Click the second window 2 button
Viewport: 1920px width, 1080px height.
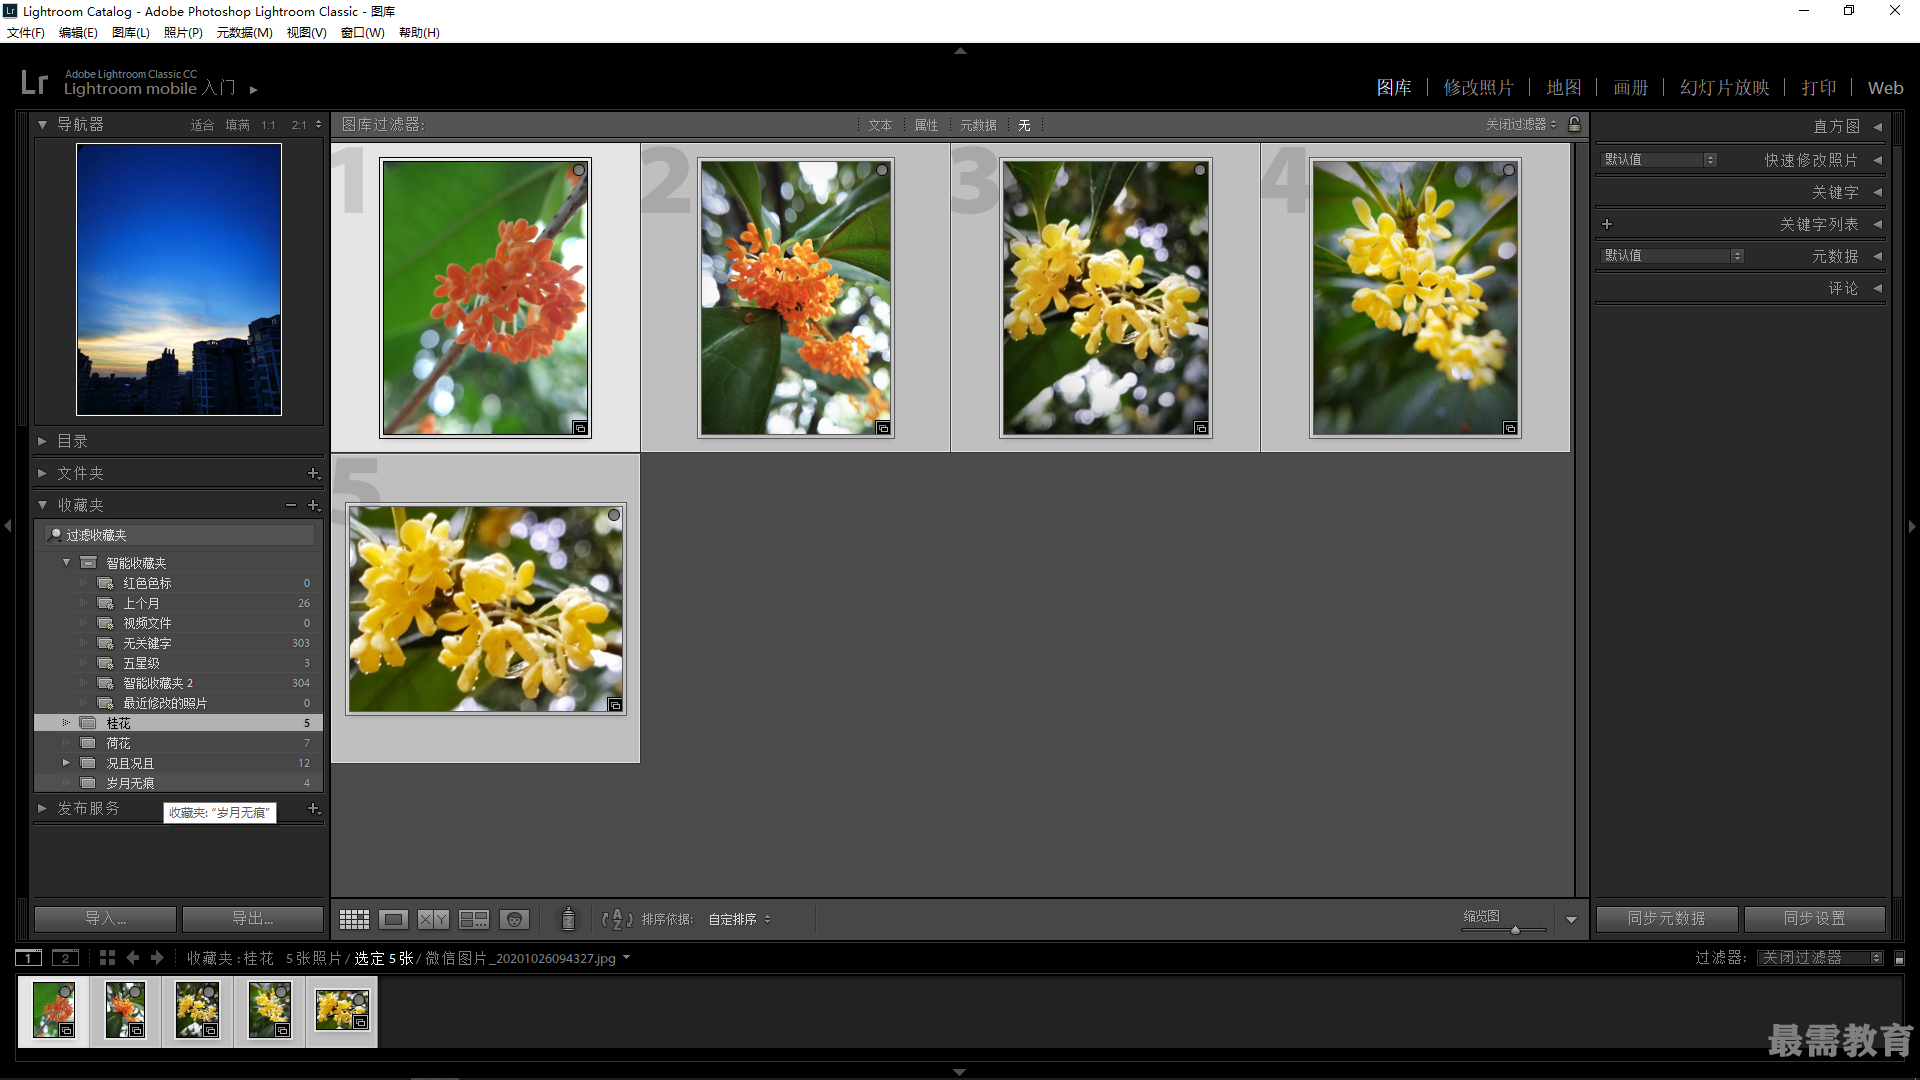[x=65, y=958]
